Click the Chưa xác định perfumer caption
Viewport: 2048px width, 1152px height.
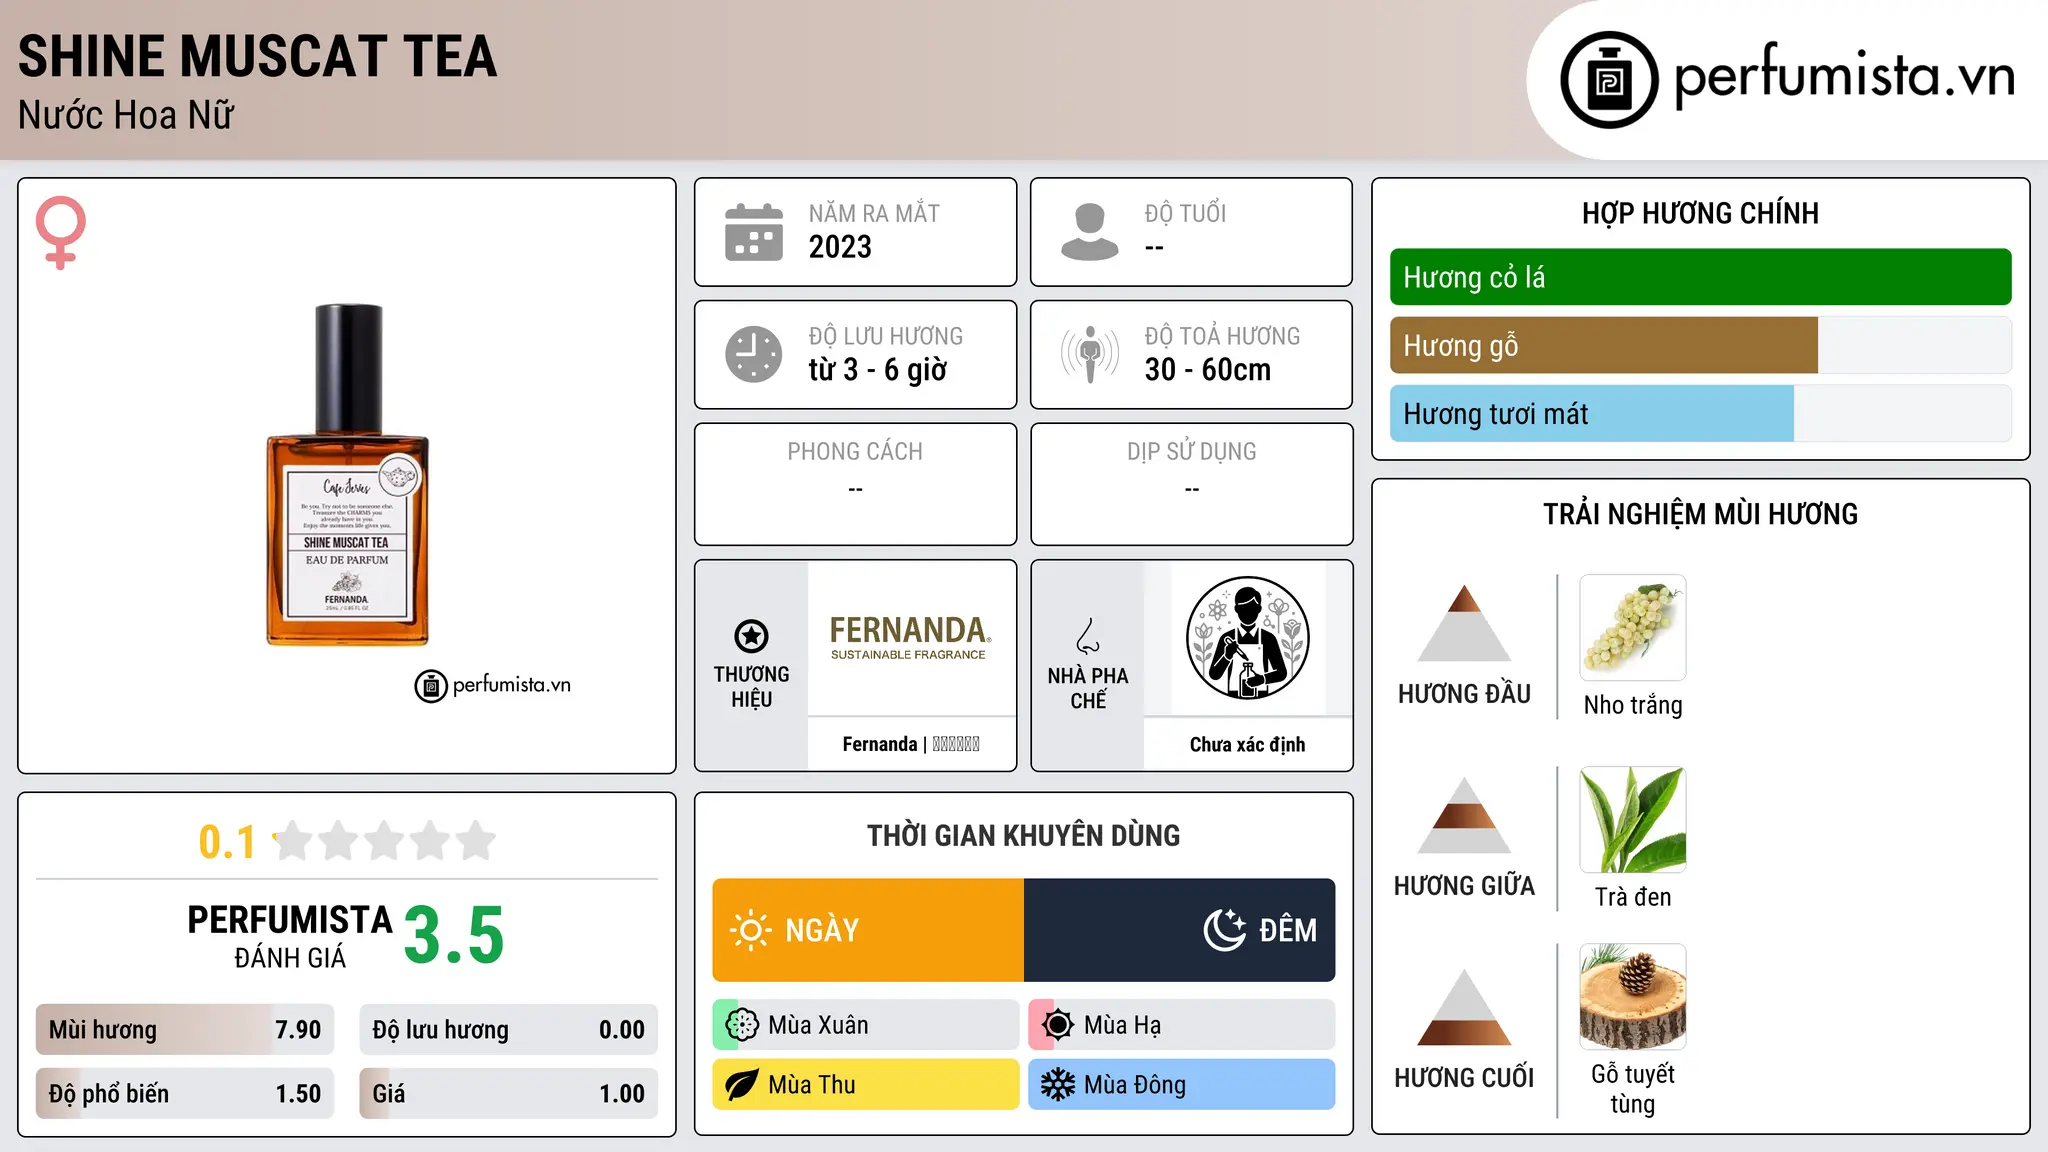pos(1247,744)
